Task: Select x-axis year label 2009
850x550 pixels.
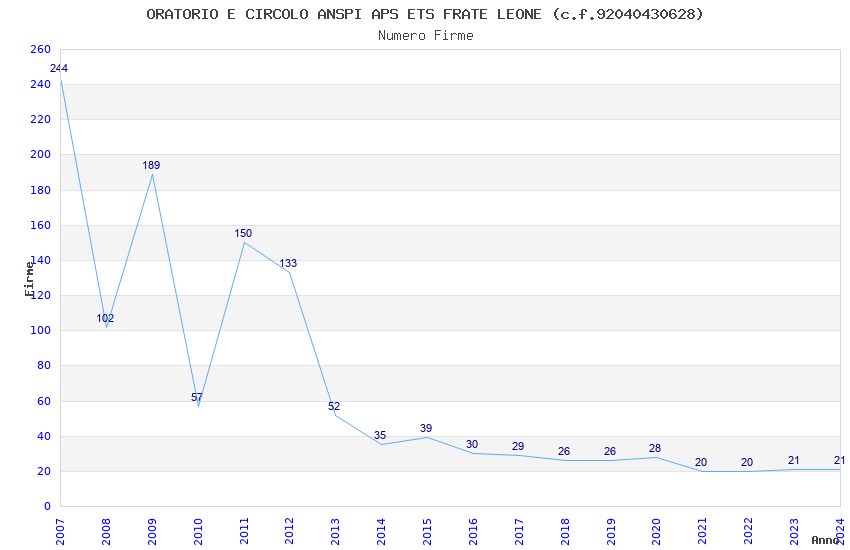Action: click(x=152, y=532)
